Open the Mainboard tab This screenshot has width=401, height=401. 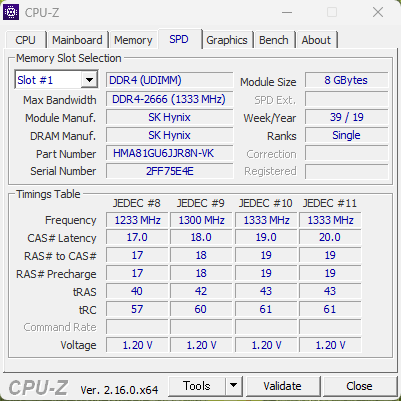[77, 40]
